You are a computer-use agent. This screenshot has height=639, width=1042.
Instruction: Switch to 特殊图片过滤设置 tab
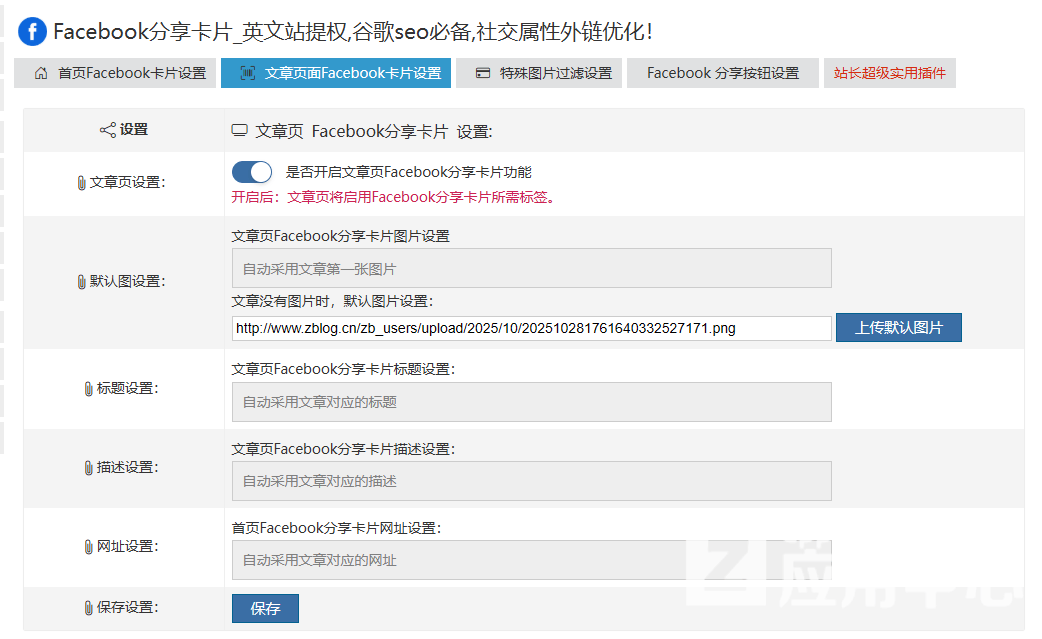click(x=539, y=73)
